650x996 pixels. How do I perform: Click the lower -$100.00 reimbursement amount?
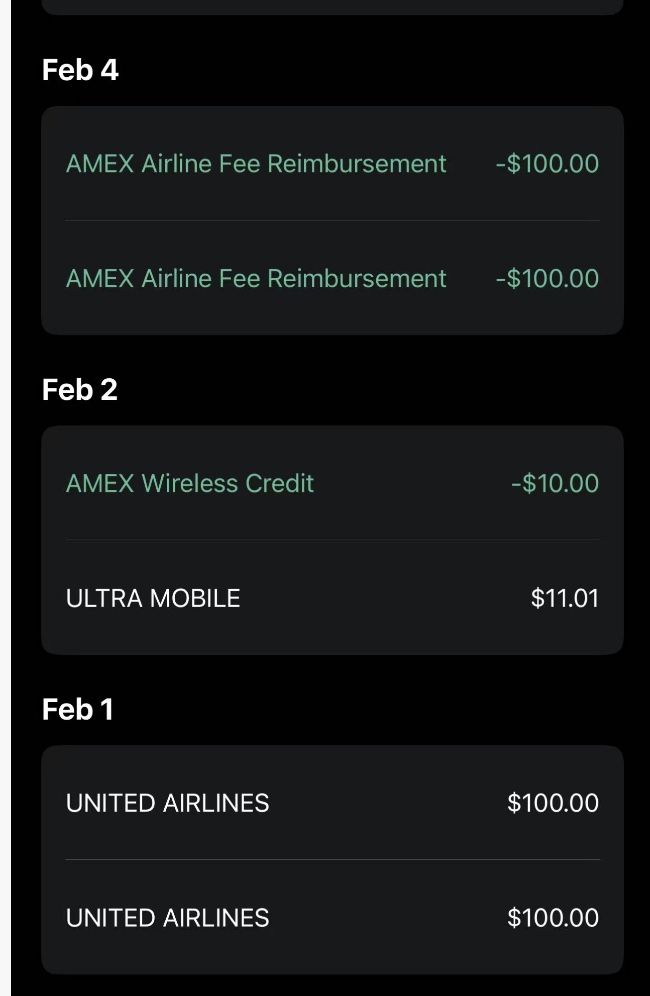pyautogui.click(x=547, y=278)
